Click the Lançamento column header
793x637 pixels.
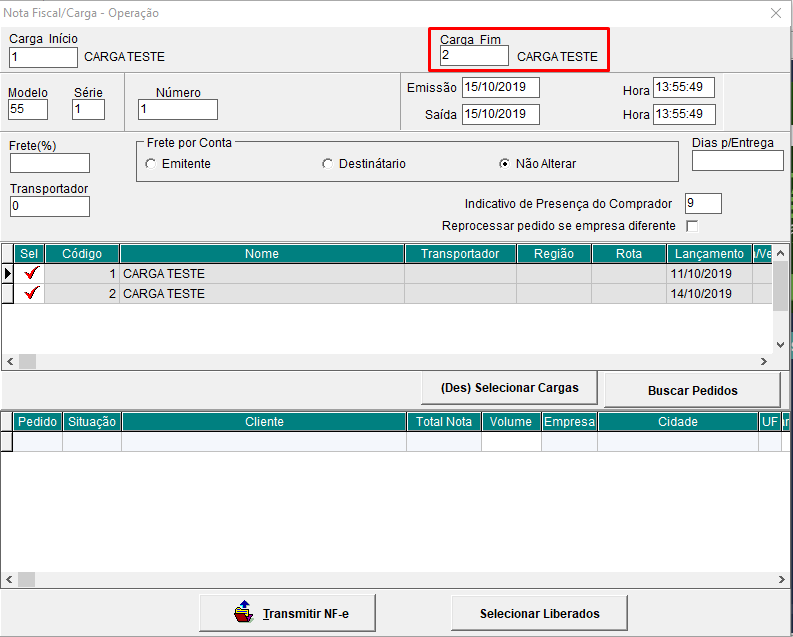[x=708, y=254]
